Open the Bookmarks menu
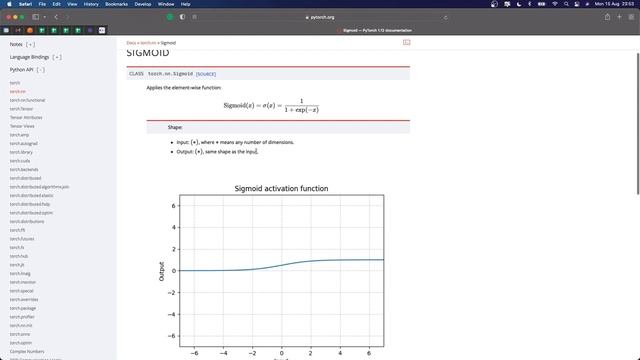This screenshot has width=640, height=360. (116, 4)
